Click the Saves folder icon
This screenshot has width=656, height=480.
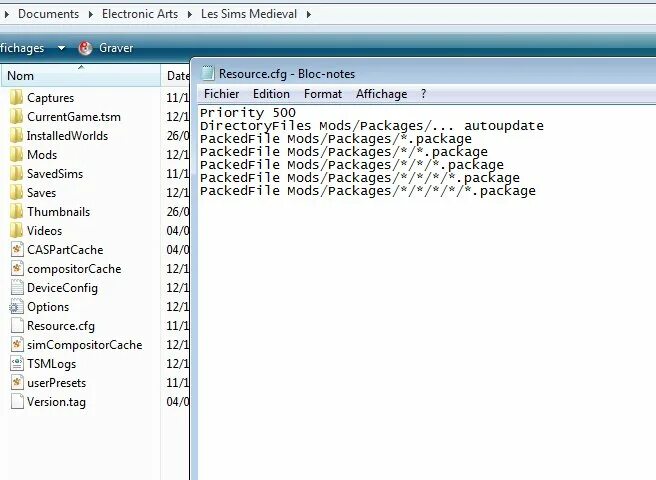[x=16, y=193]
